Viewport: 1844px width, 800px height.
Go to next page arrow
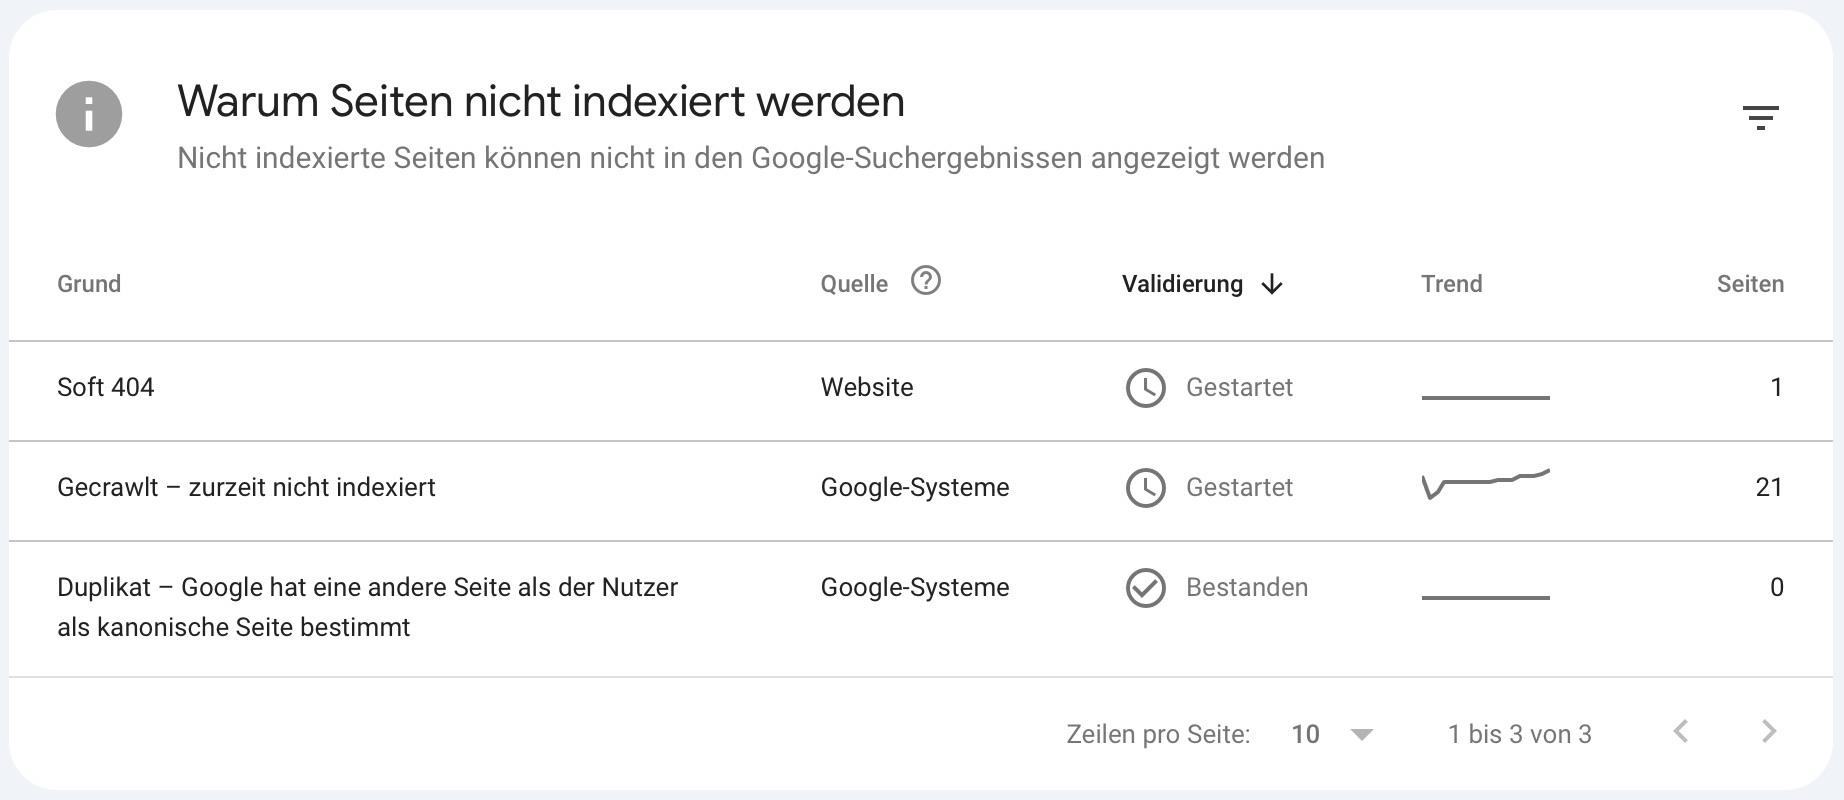1769,732
